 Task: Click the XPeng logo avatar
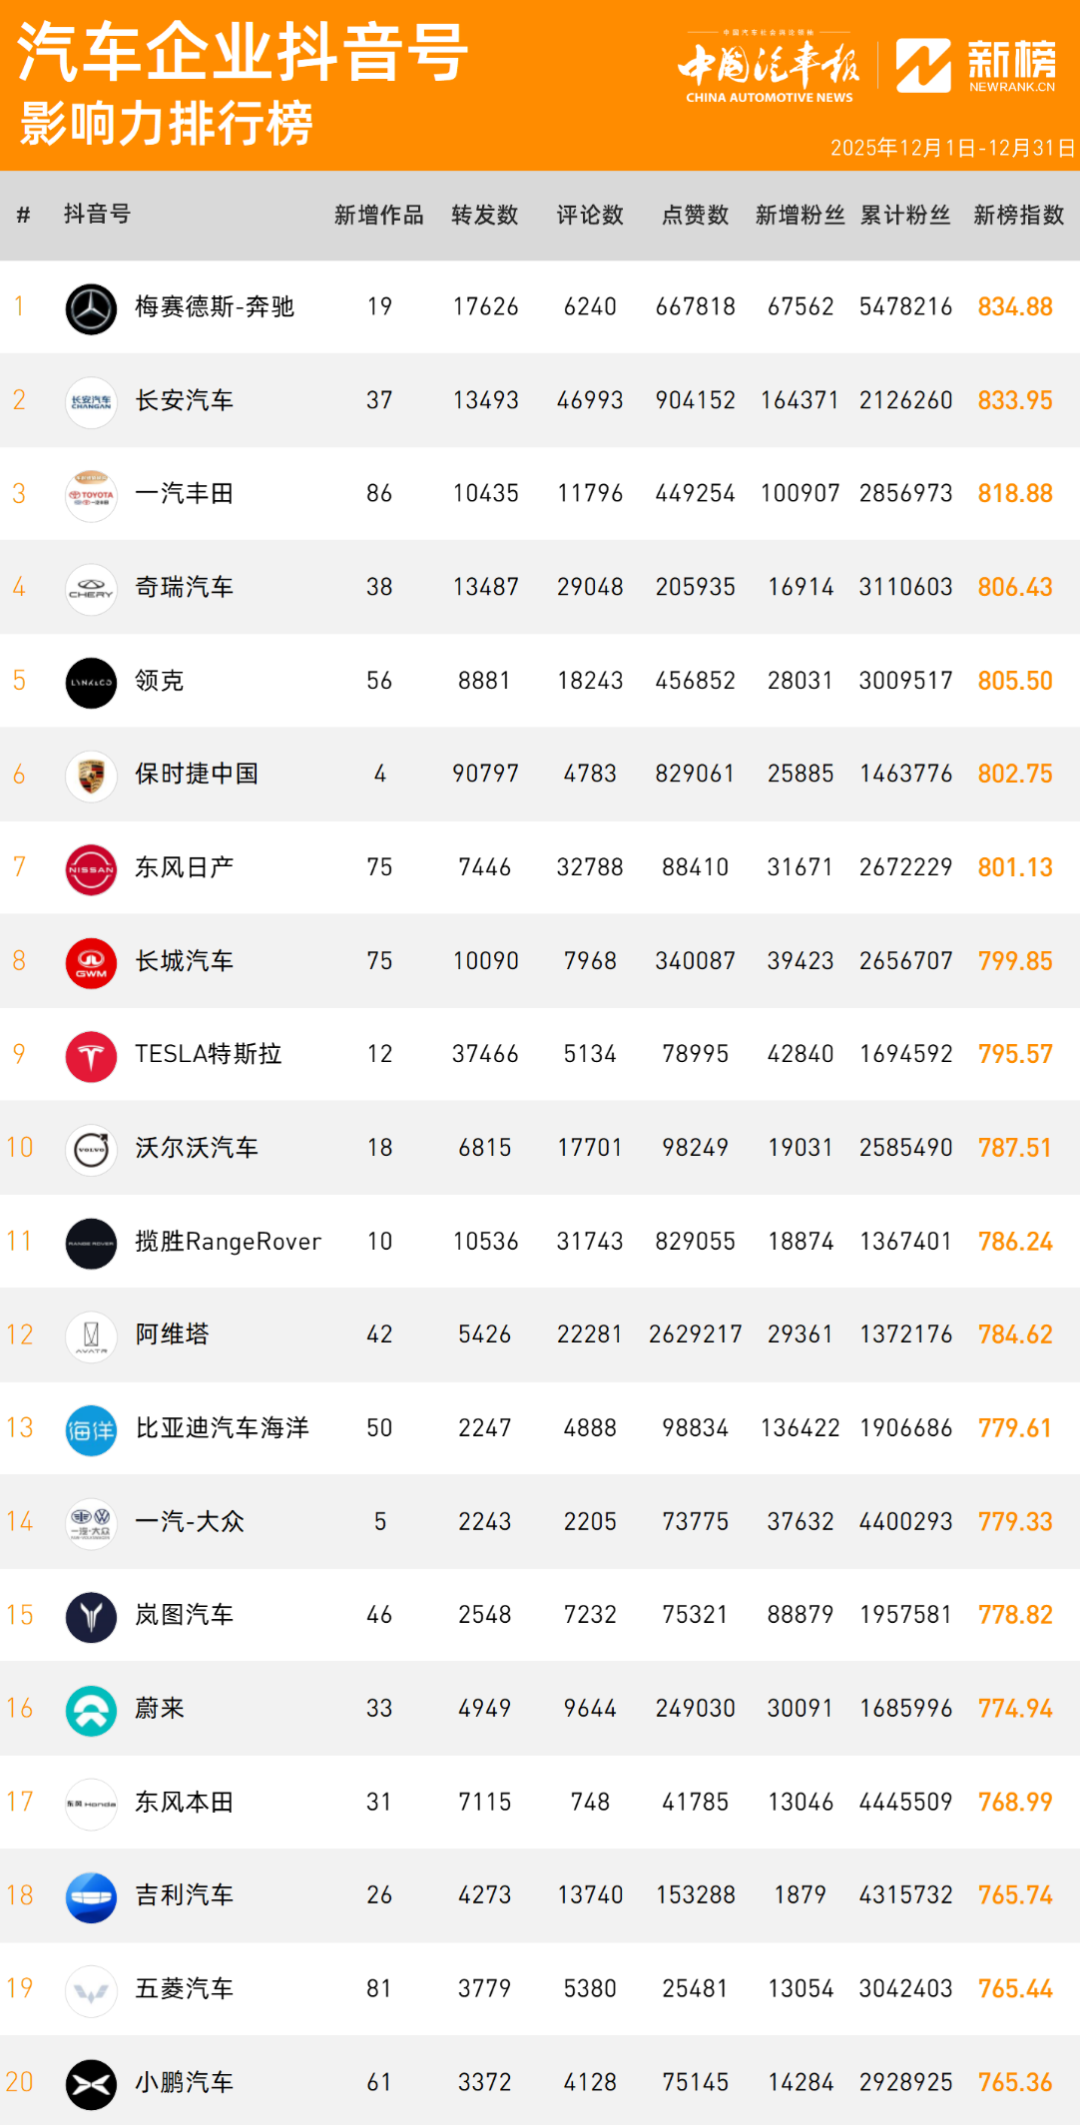91,2084
